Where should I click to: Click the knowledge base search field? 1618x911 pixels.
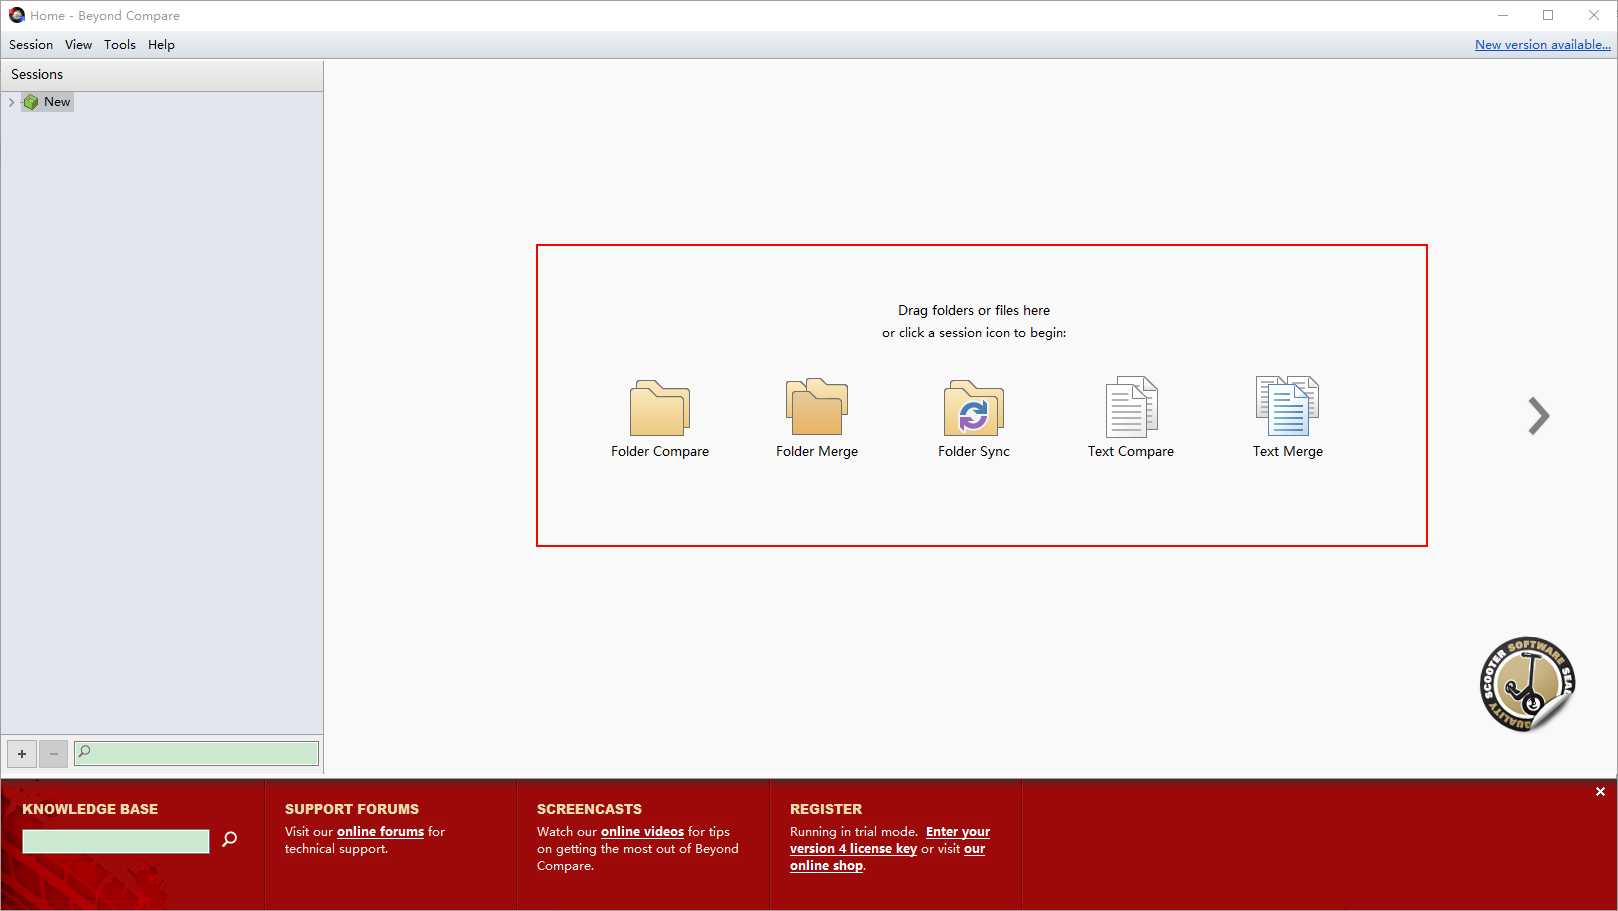click(x=116, y=841)
